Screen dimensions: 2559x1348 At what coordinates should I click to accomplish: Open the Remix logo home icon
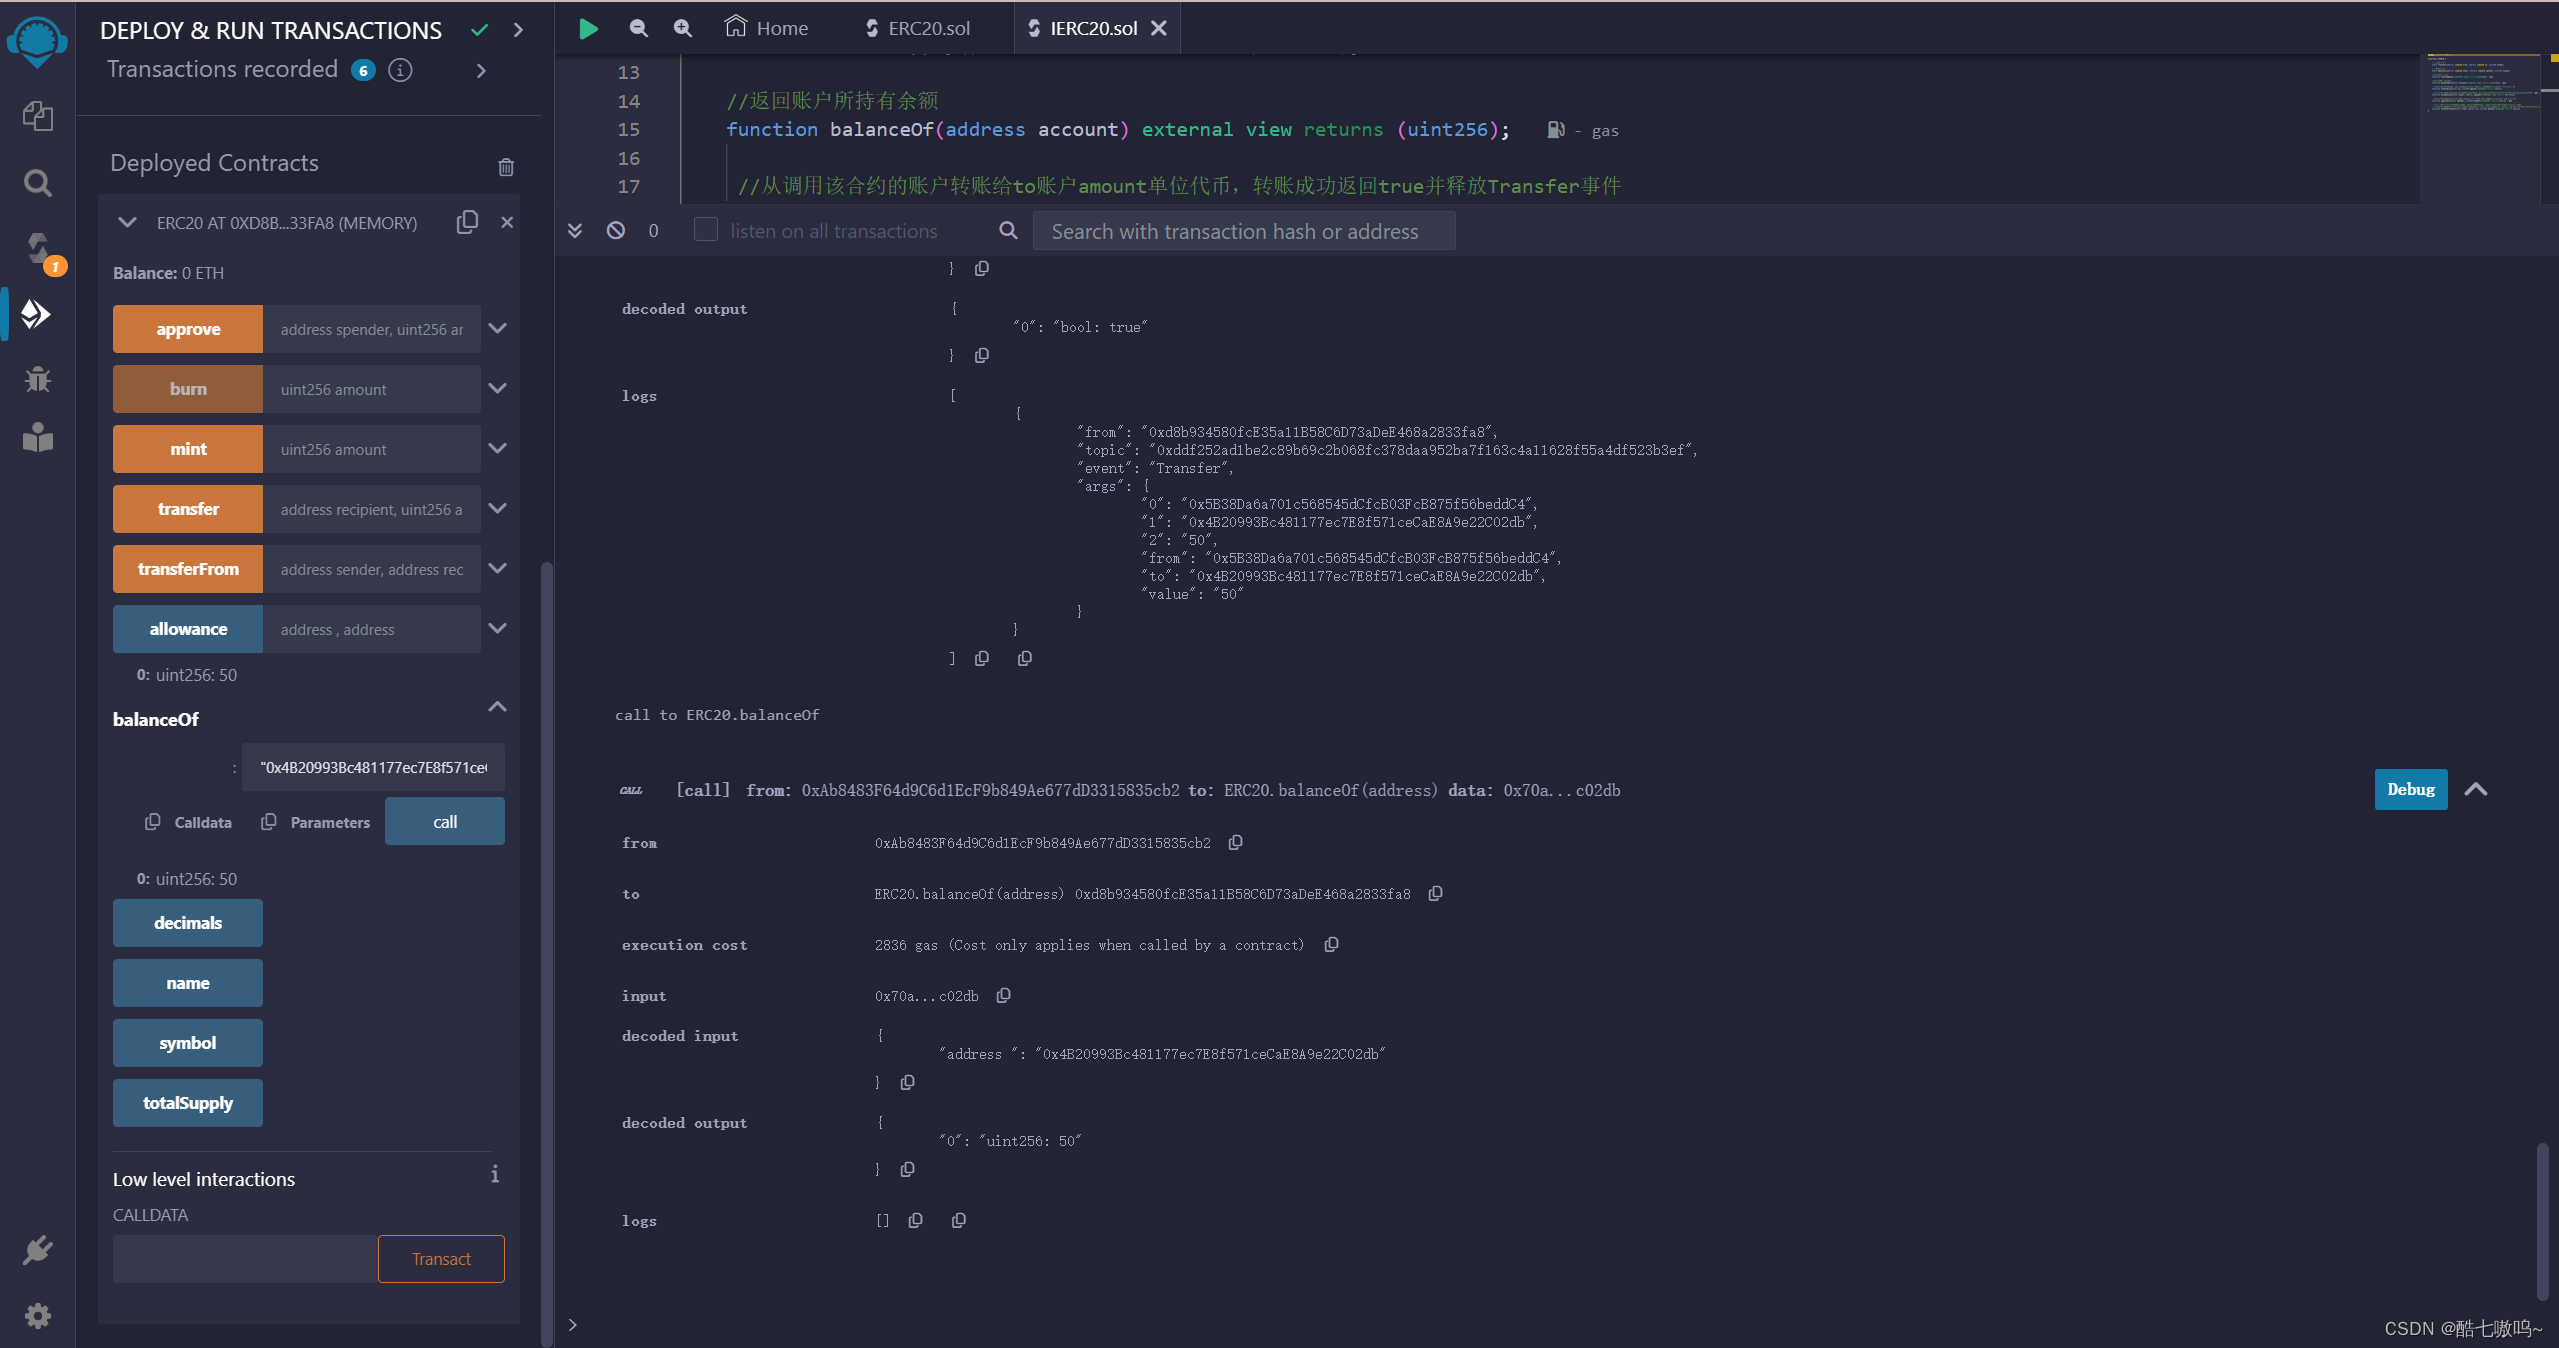click(x=37, y=42)
